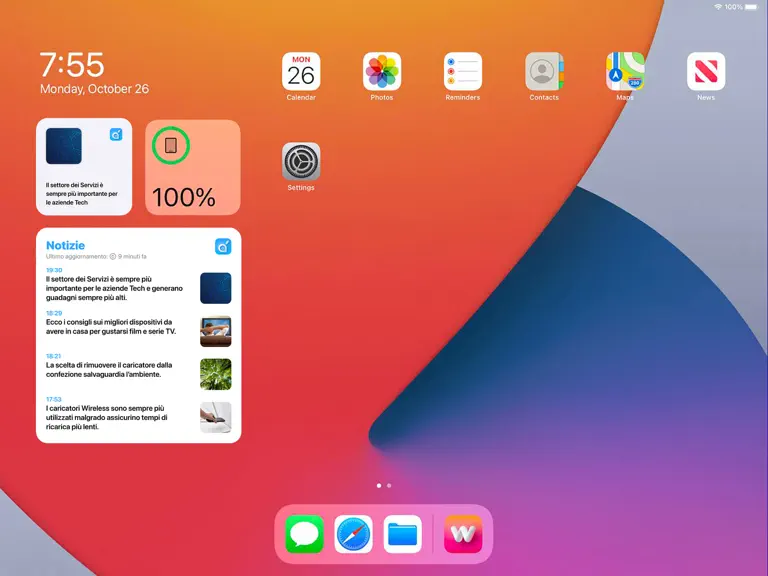The height and width of the screenshot is (576, 768).
Task: Launch Safari from the dock
Action: click(353, 534)
